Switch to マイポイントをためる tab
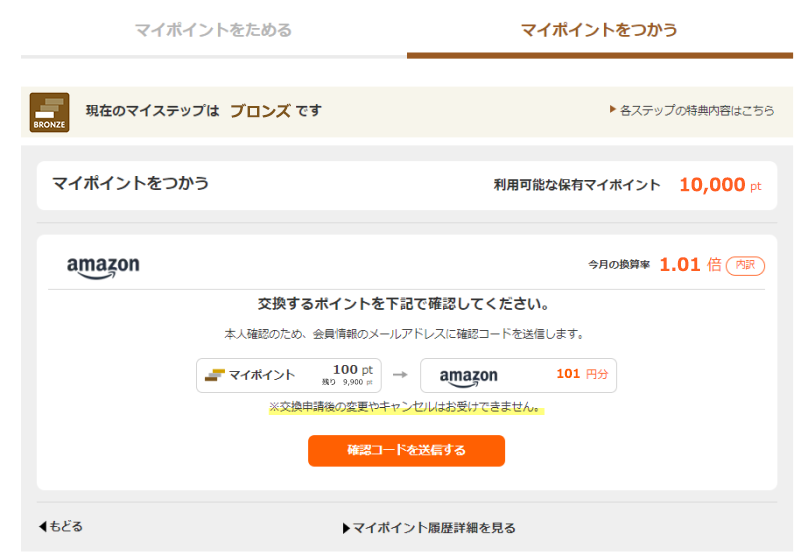The width and height of the screenshot is (808, 560). [213, 30]
